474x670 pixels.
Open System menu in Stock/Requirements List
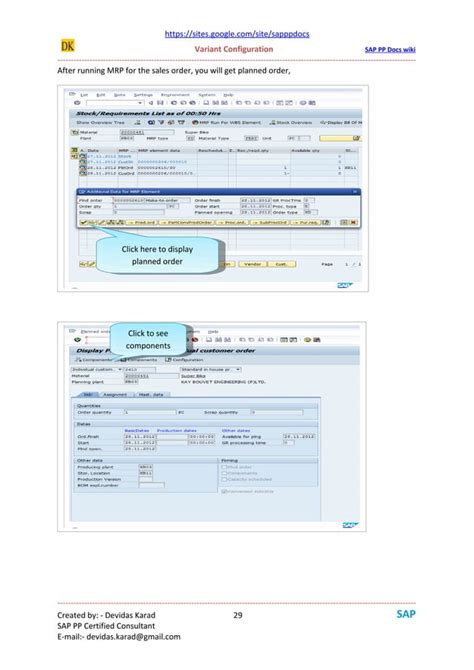pyautogui.click(x=207, y=95)
